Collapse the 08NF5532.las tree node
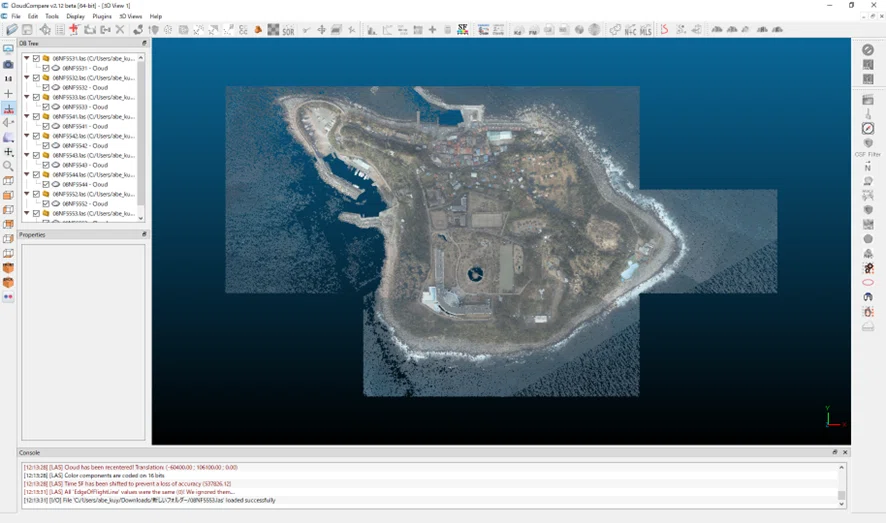This screenshot has width=886, height=523. [x=27, y=77]
